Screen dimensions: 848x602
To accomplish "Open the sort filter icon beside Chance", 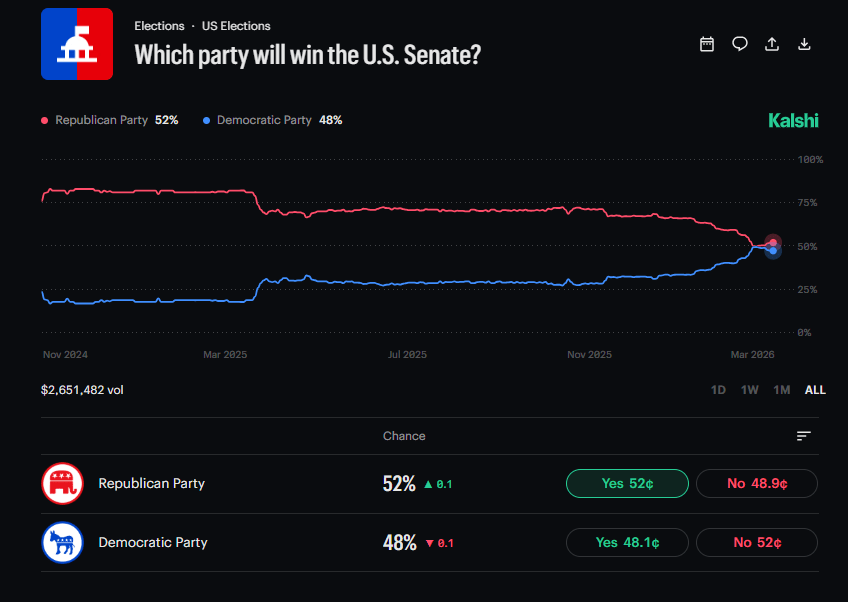I will coord(803,436).
